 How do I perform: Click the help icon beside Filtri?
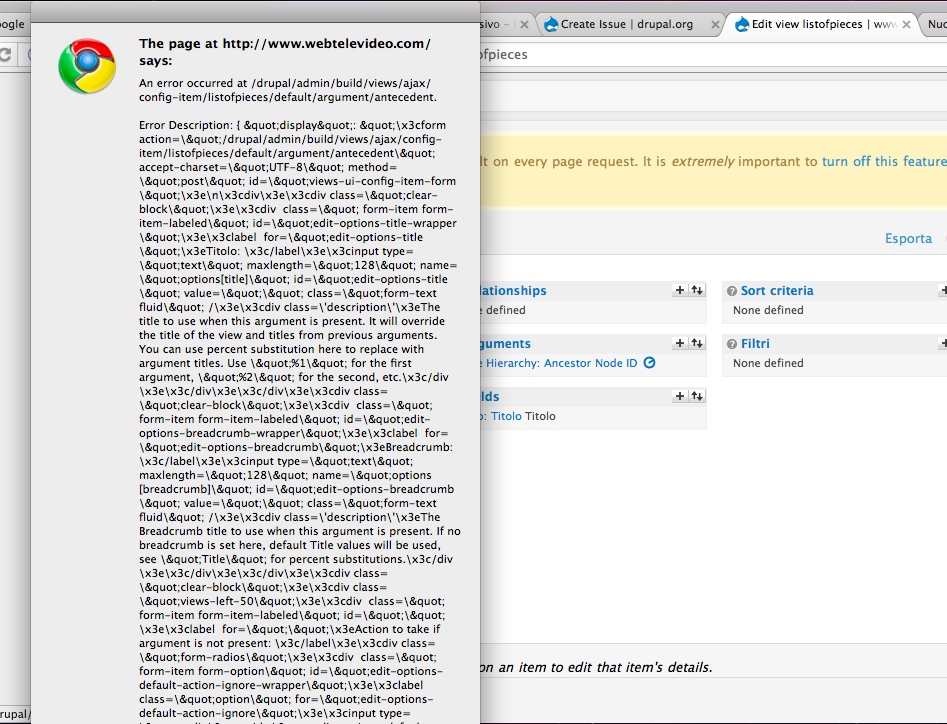(x=731, y=344)
